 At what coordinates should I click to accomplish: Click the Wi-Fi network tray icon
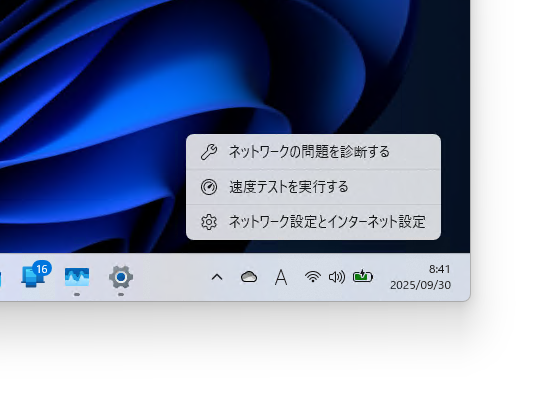coord(313,277)
